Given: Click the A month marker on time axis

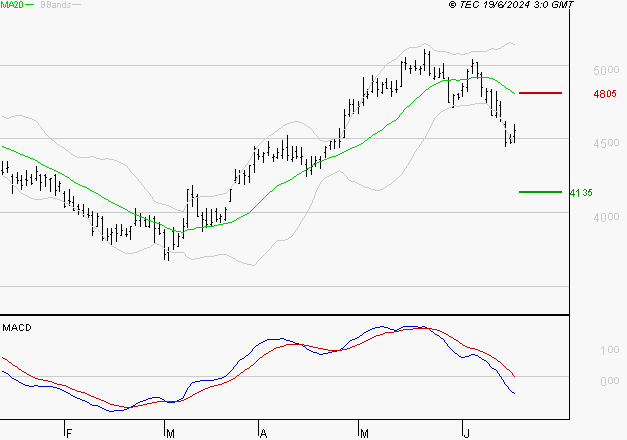Looking at the screenshot, I should (263, 434).
